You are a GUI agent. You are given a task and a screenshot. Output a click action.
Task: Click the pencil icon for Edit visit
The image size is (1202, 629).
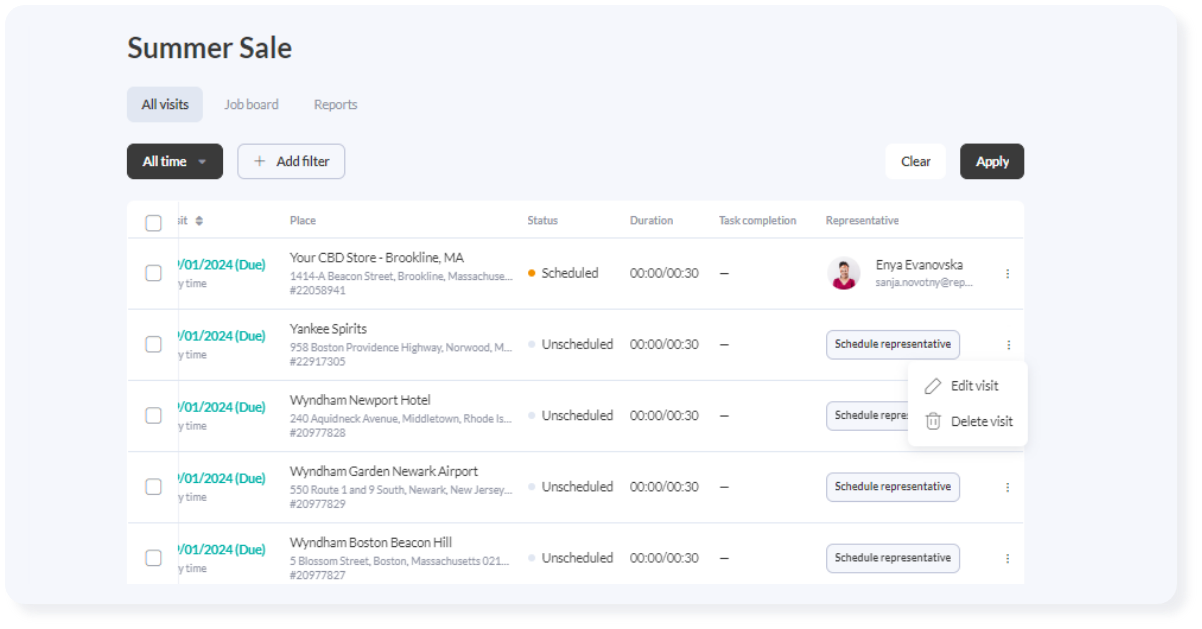(x=933, y=386)
